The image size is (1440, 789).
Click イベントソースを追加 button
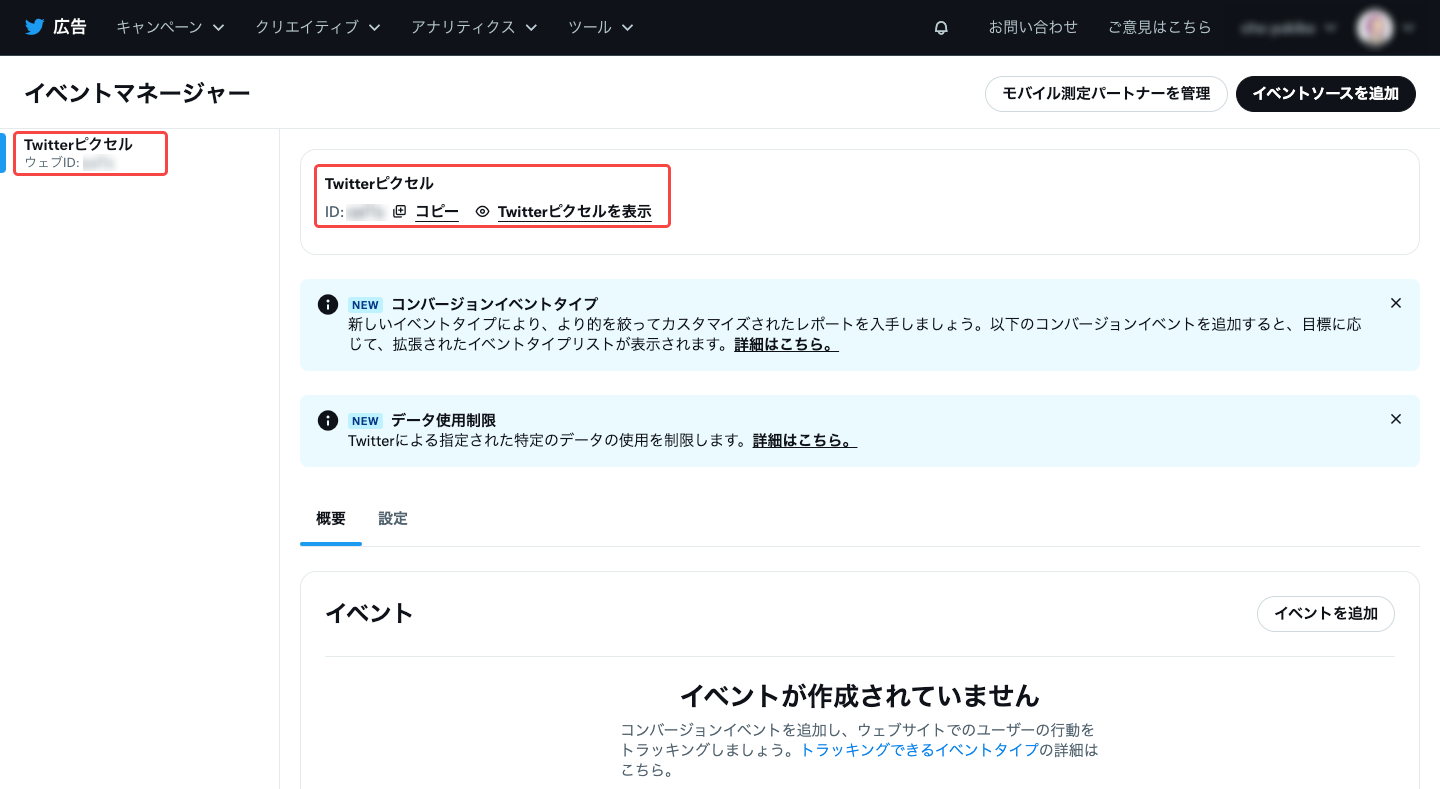coord(1326,94)
